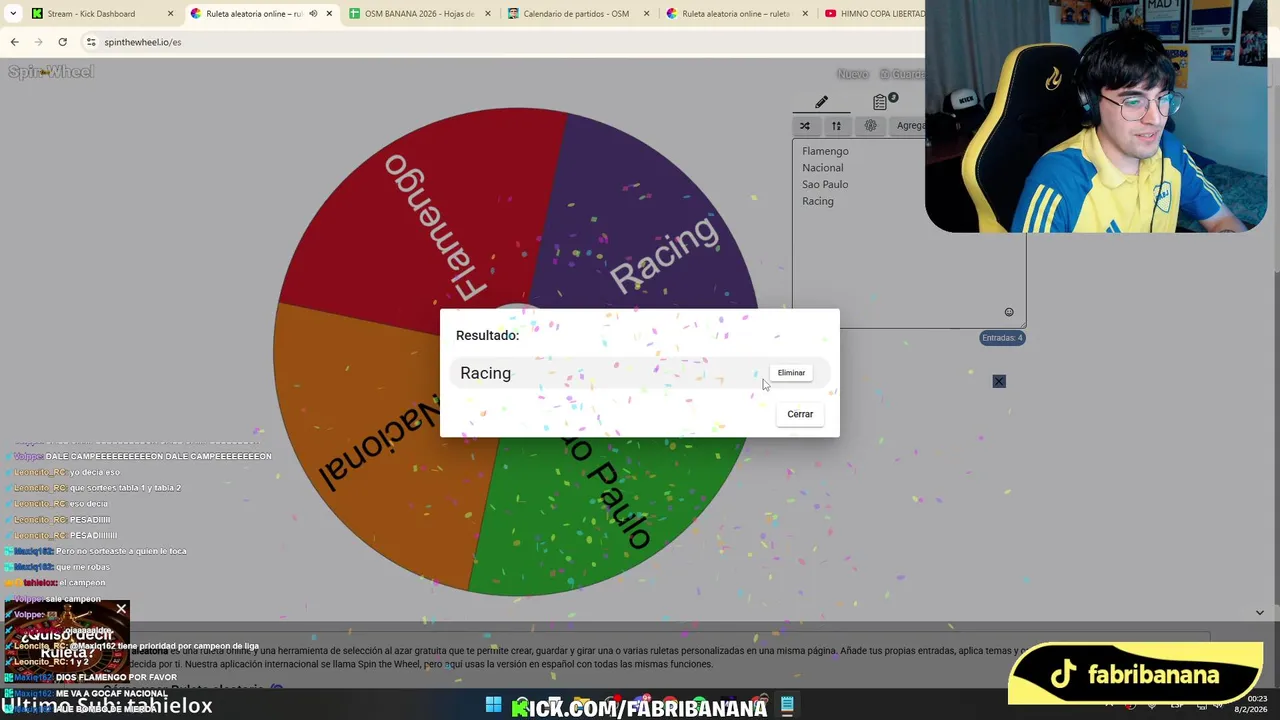Reload the spinthewheel.io page
Viewport: 1280px width, 720px height.
pos(62,42)
